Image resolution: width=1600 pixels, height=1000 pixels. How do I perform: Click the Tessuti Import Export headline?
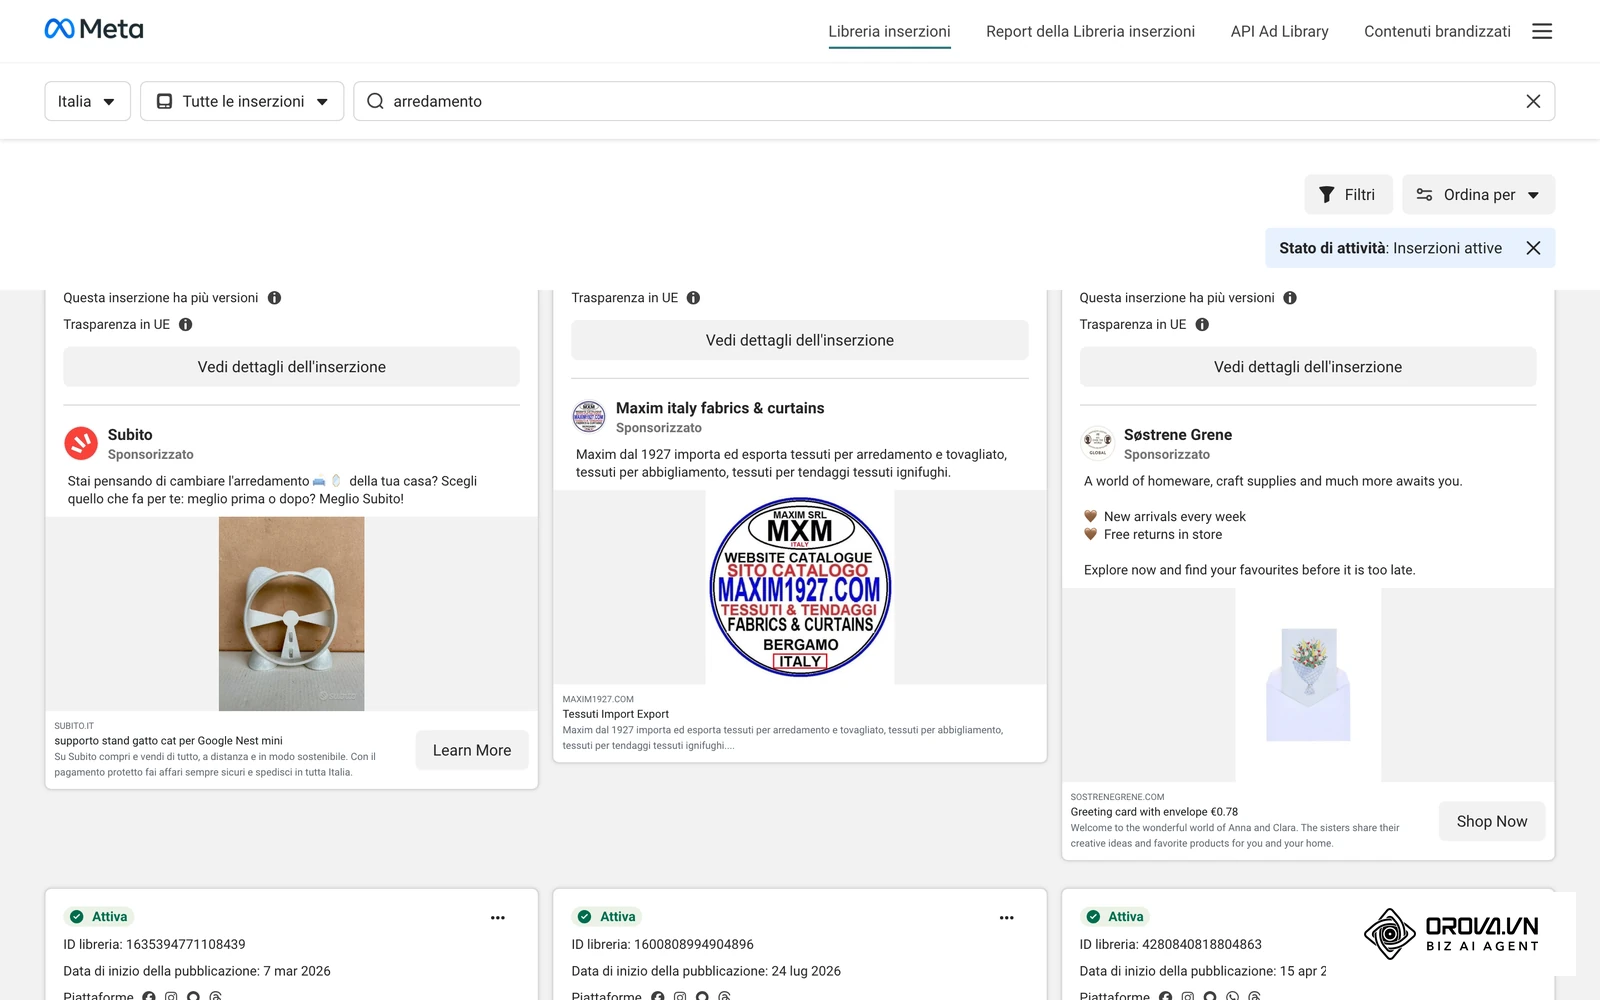tap(616, 714)
